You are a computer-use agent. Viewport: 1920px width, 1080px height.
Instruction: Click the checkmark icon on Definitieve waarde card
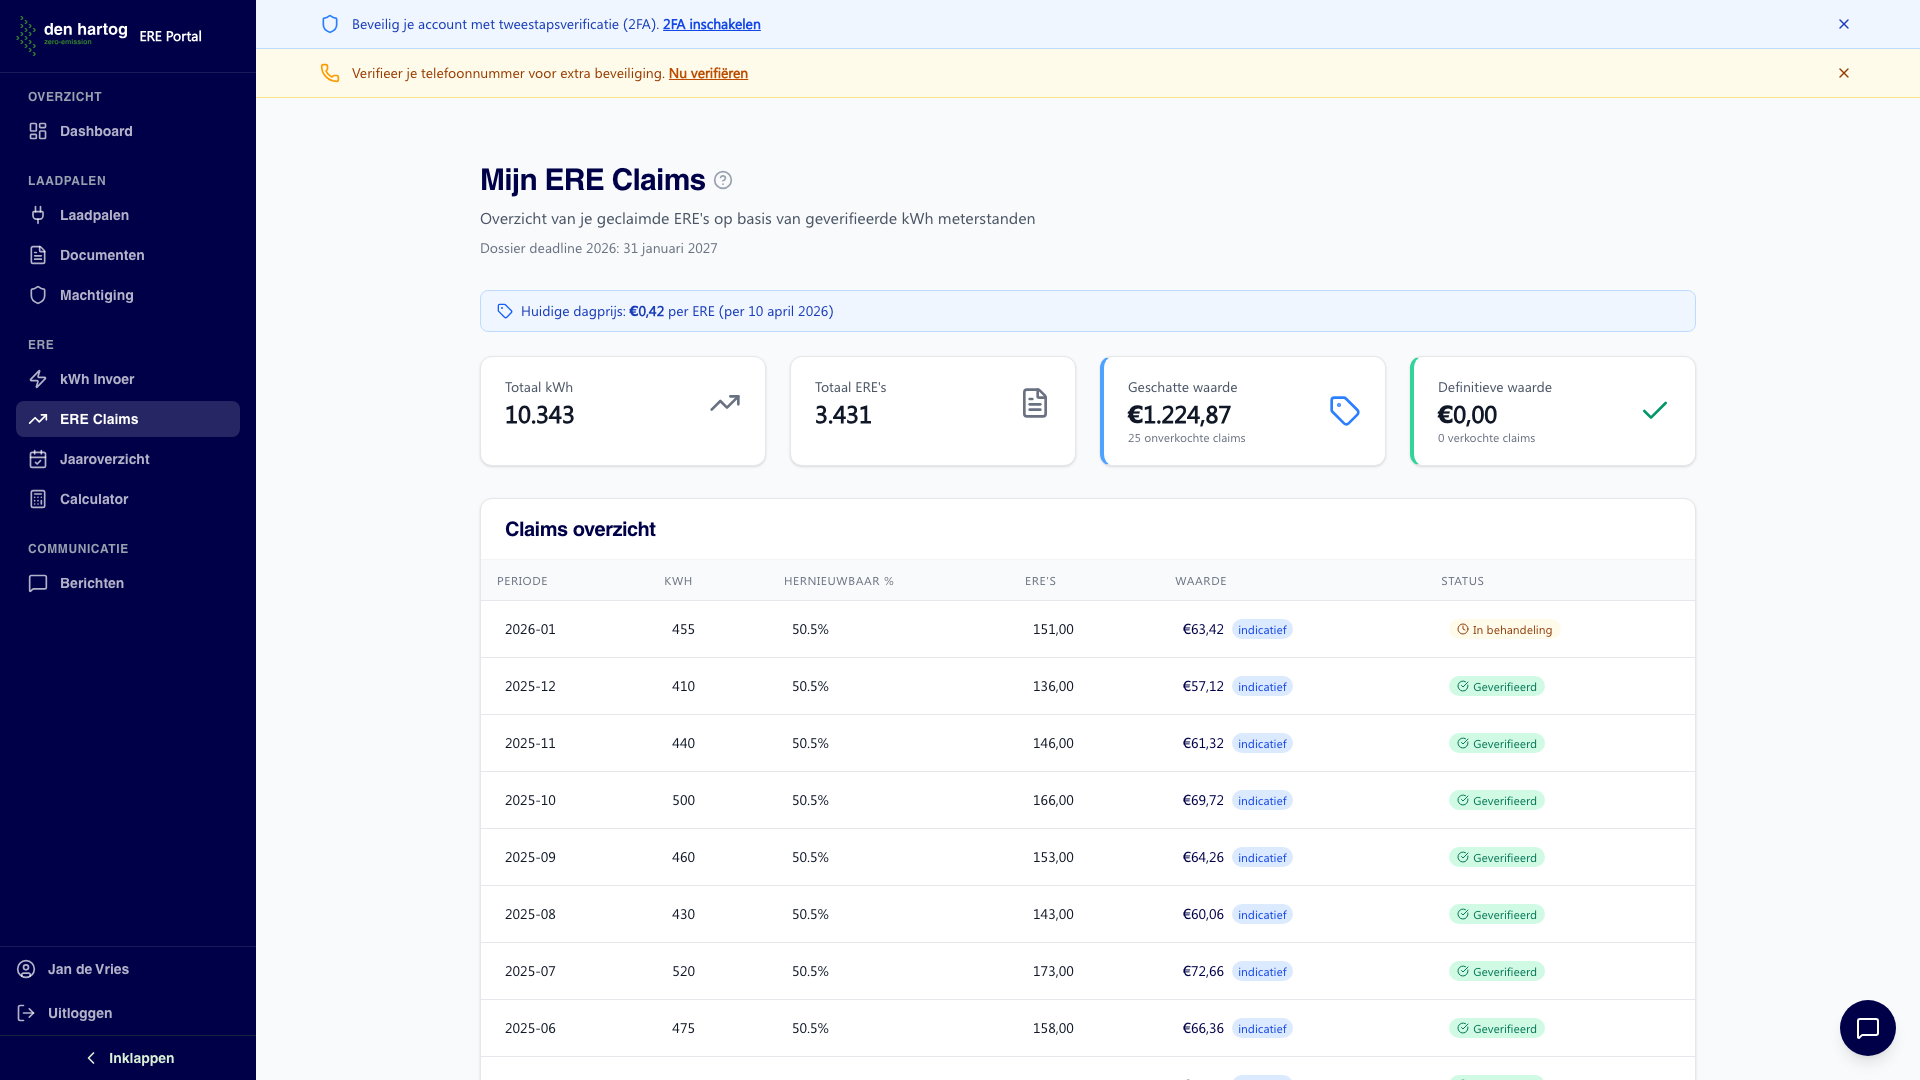[1655, 411]
